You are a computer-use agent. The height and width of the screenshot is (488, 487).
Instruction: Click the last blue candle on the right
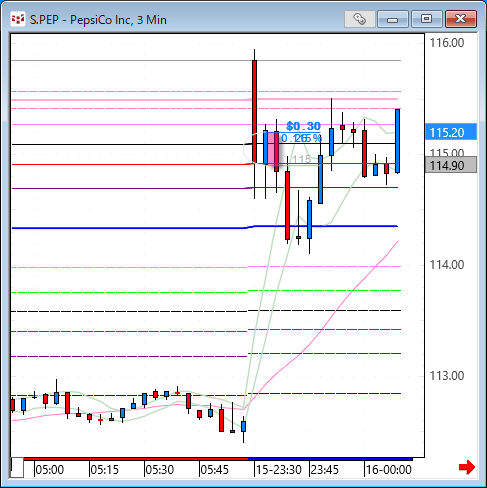(x=397, y=141)
